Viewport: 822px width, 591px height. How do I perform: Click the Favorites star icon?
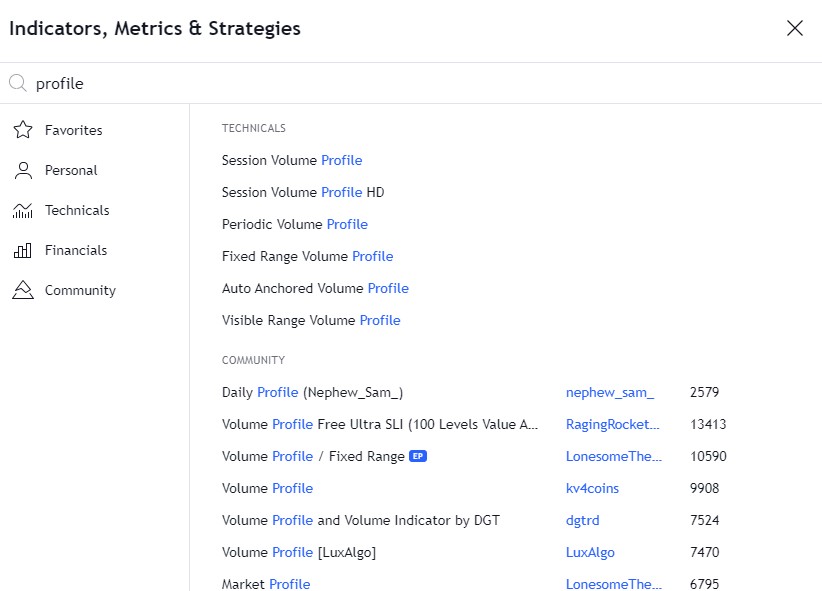pos(23,130)
